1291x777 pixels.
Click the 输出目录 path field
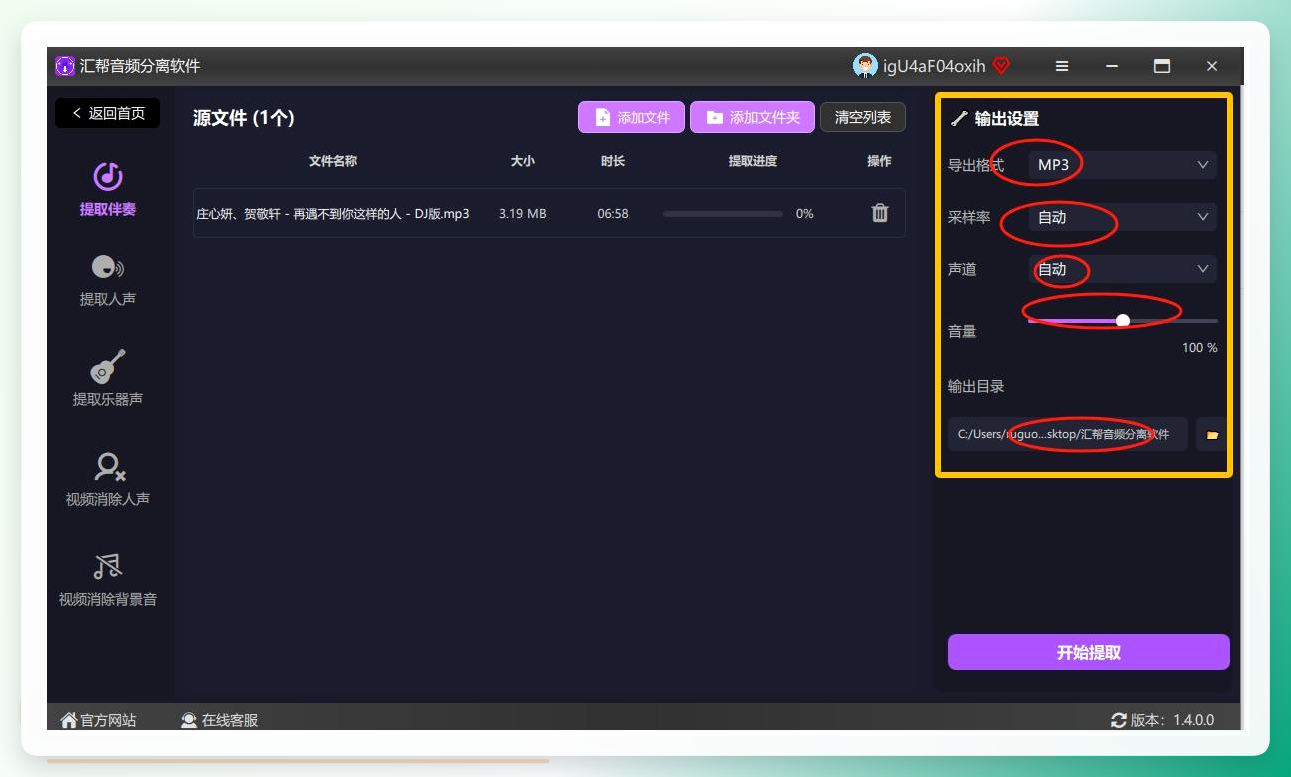tap(1068, 435)
